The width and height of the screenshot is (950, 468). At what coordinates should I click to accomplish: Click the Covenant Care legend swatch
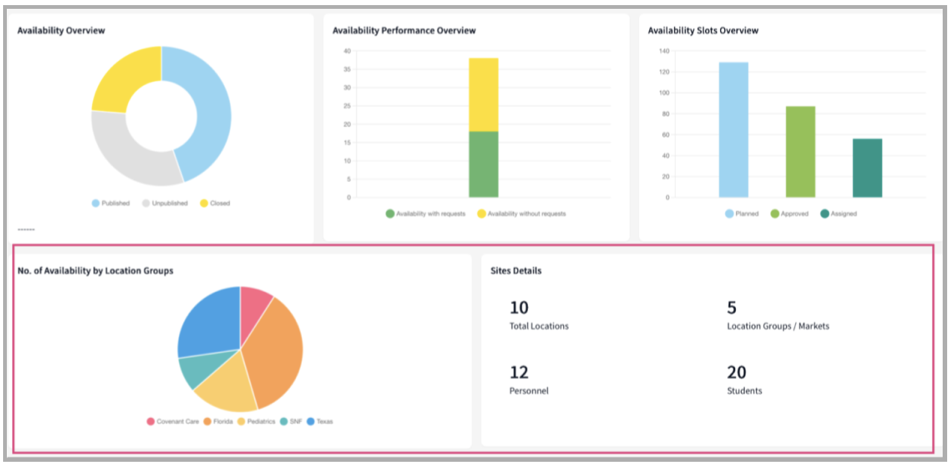coord(151,421)
